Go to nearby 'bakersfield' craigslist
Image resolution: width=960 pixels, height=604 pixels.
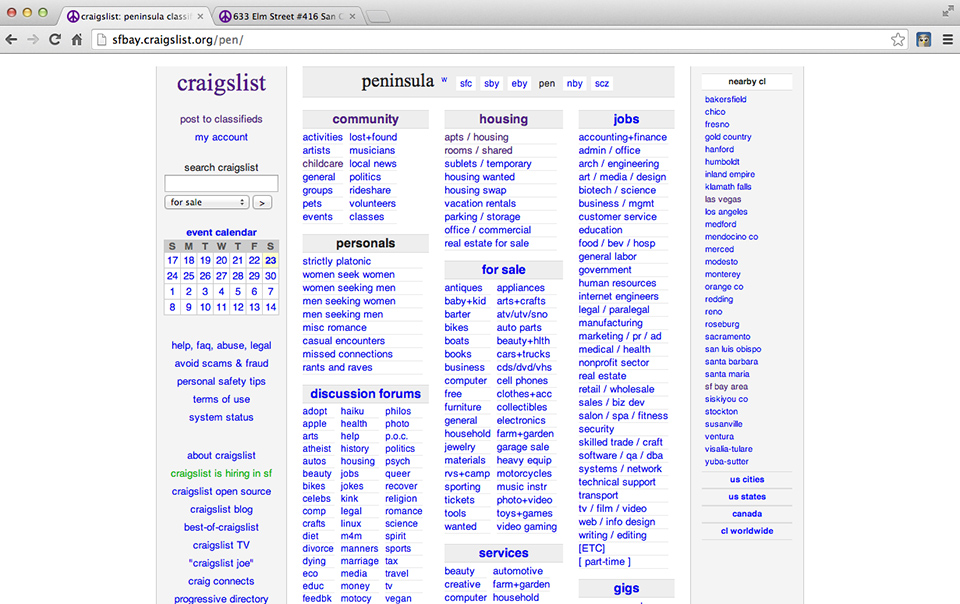725,99
